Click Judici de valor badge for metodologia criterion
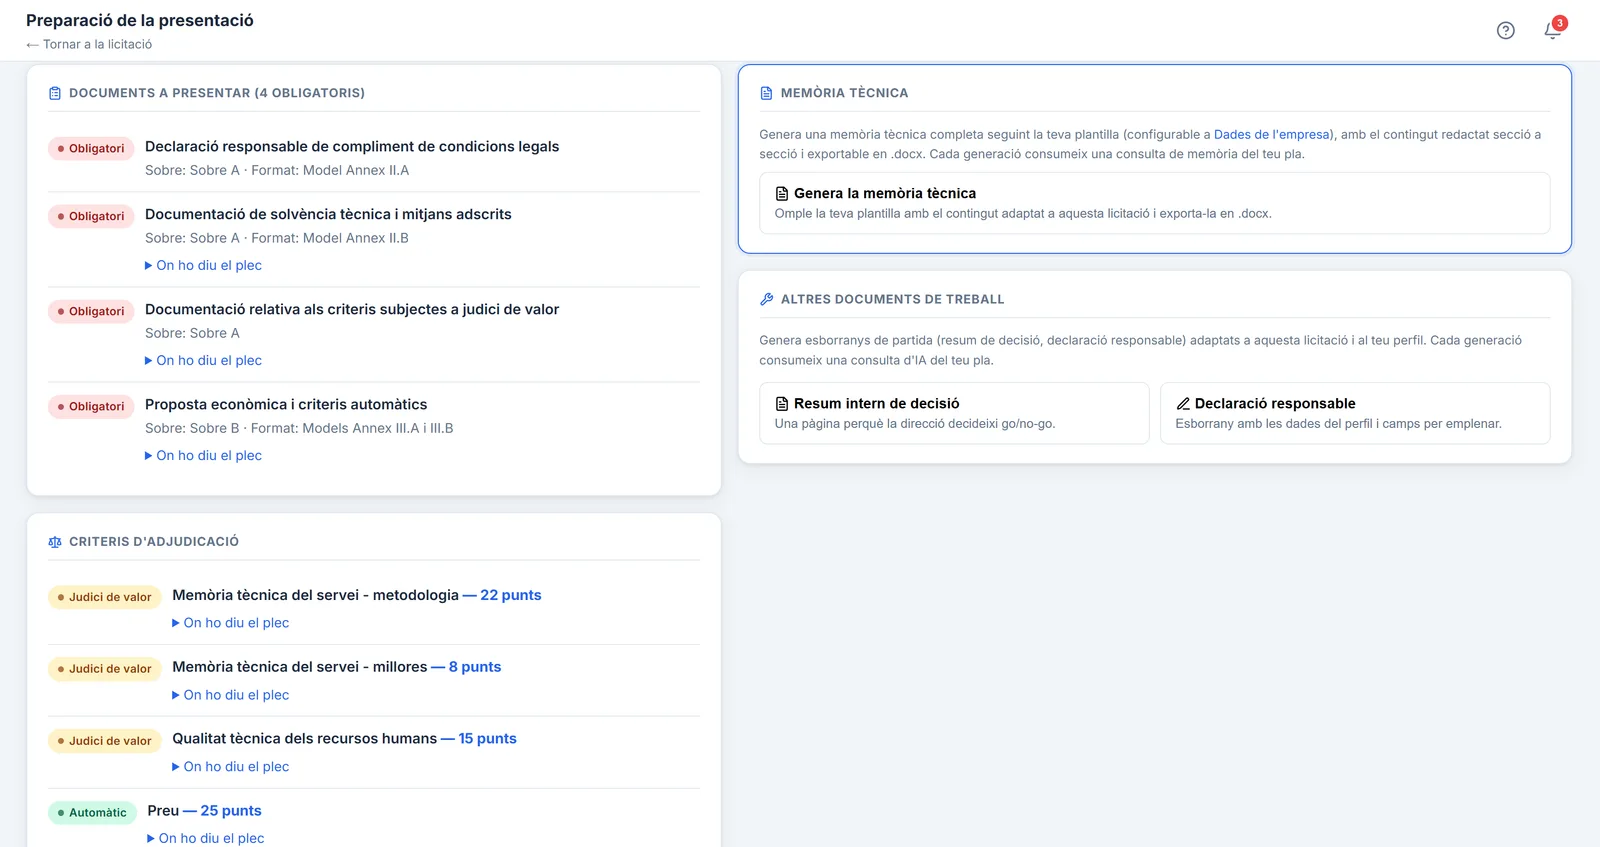This screenshot has height=847, width=1600. point(105,597)
